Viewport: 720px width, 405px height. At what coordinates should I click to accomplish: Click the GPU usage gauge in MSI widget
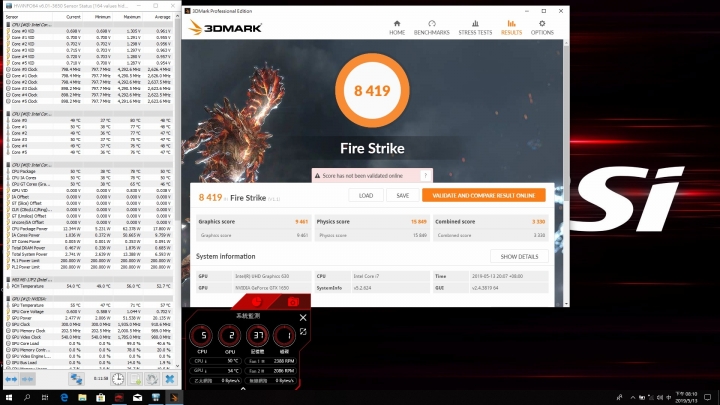coord(230,336)
